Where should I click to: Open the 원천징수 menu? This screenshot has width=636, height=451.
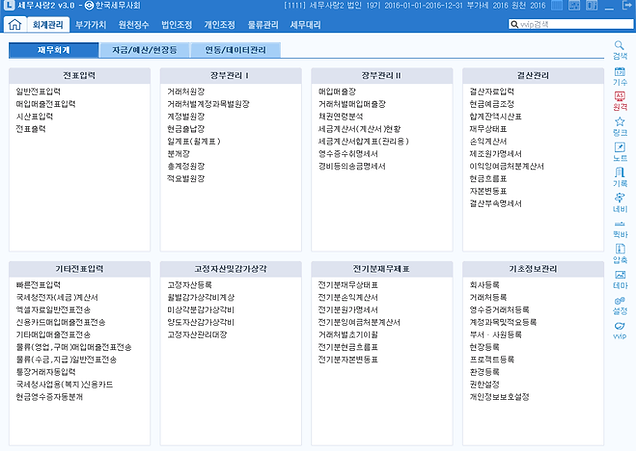point(133,25)
